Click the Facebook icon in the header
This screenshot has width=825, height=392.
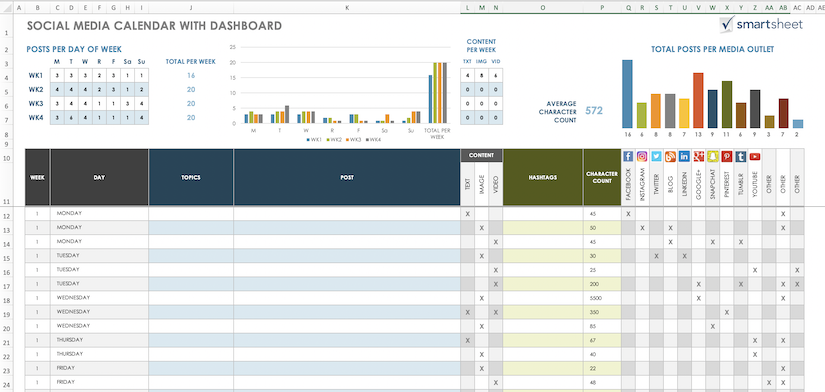pos(628,156)
